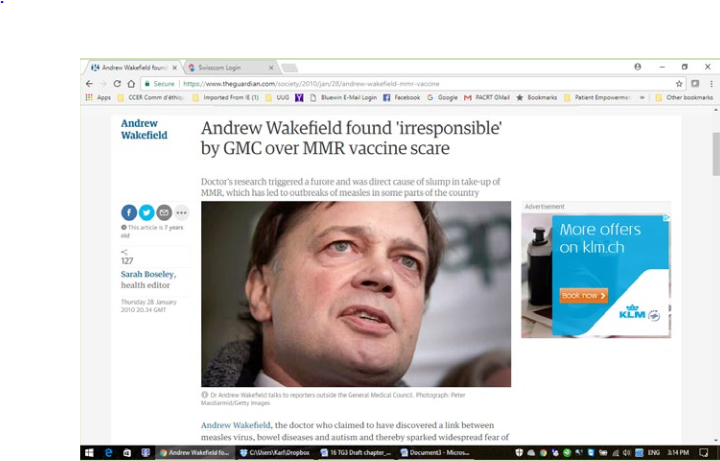Bookmark this page with star icon
This screenshot has width=720, height=461.
(679, 84)
